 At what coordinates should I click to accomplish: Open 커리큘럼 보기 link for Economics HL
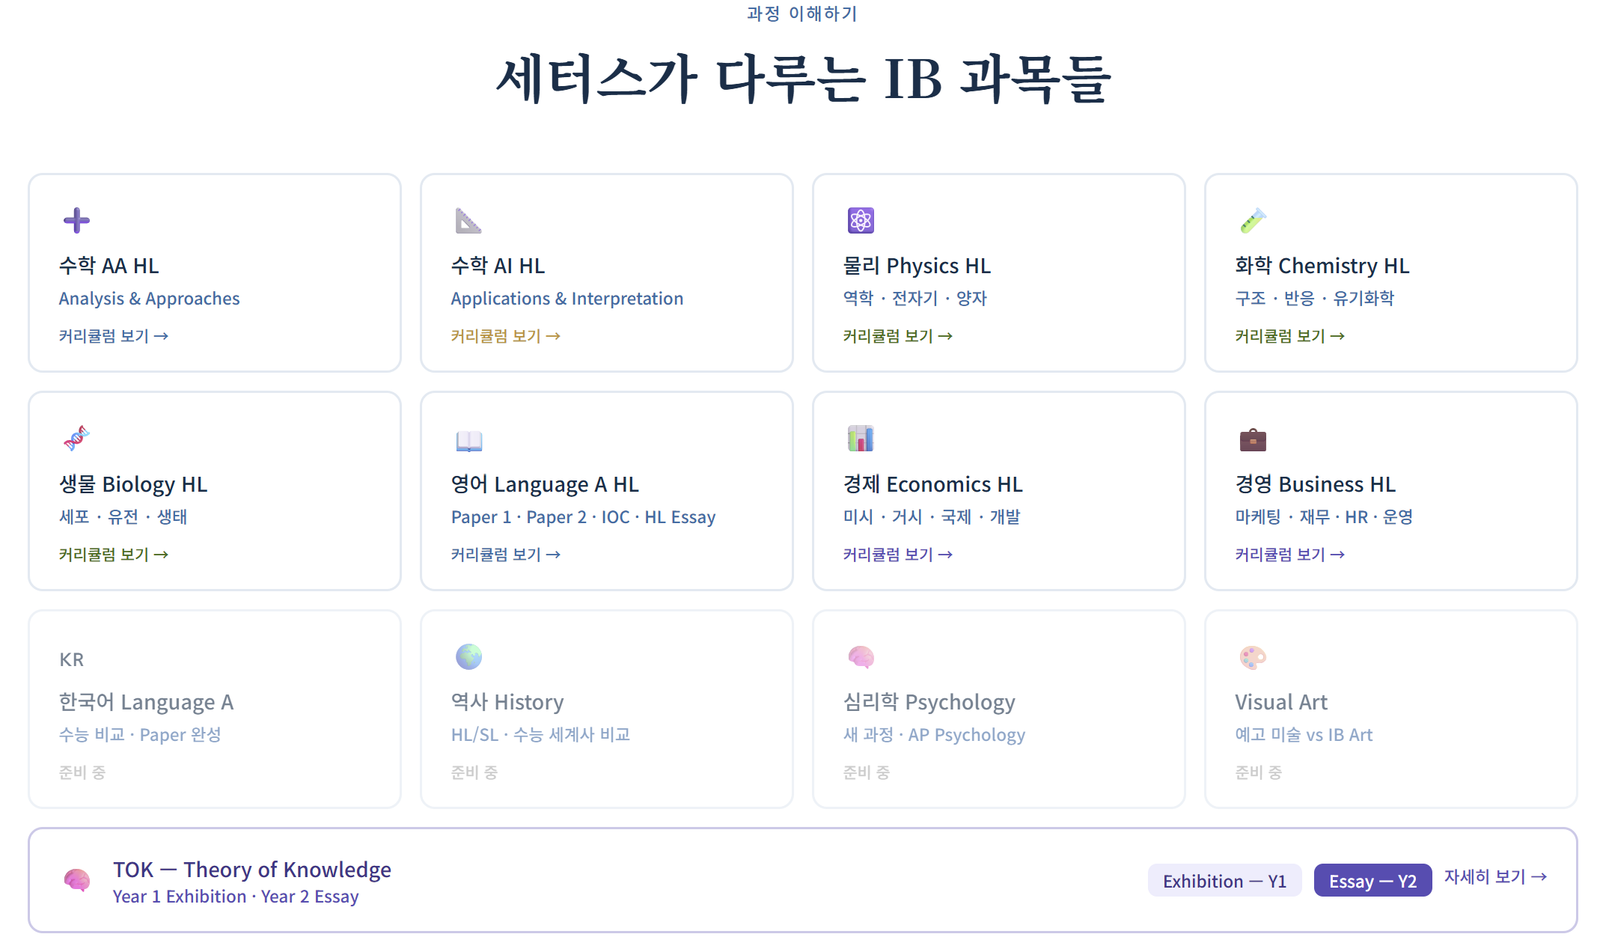(x=897, y=554)
